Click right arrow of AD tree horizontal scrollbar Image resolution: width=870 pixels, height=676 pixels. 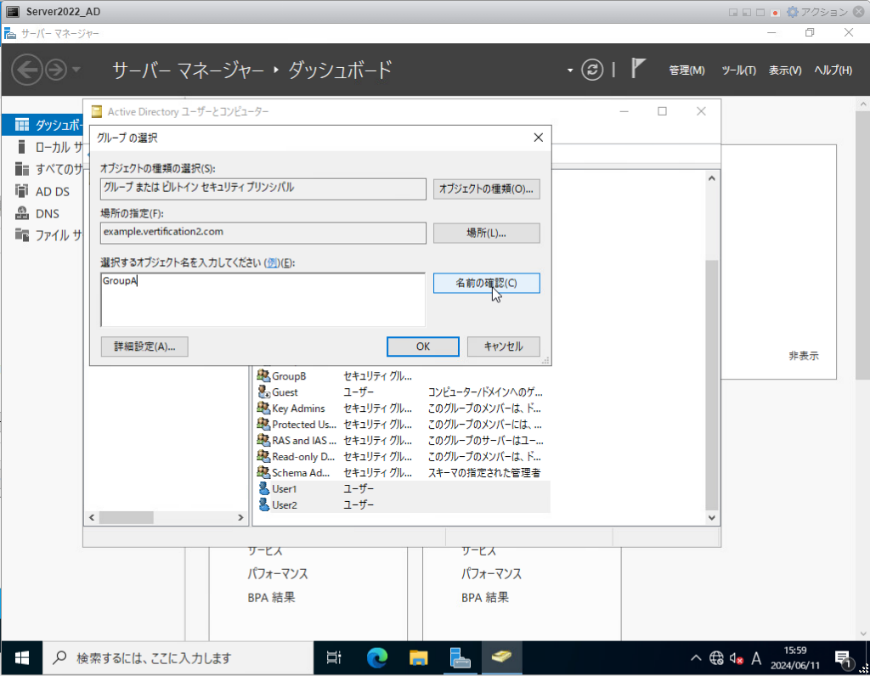coord(240,517)
